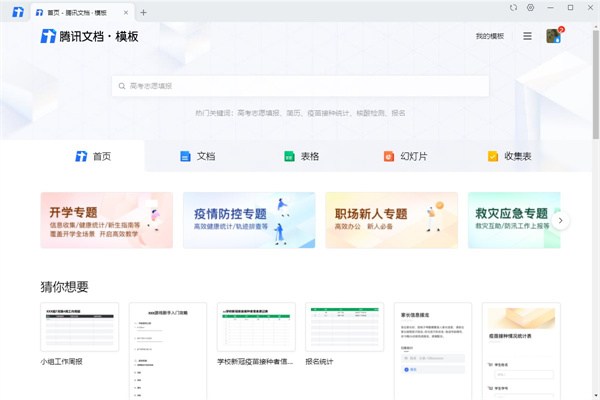Select 核酸检测 hot keyword

[x=370, y=113]
